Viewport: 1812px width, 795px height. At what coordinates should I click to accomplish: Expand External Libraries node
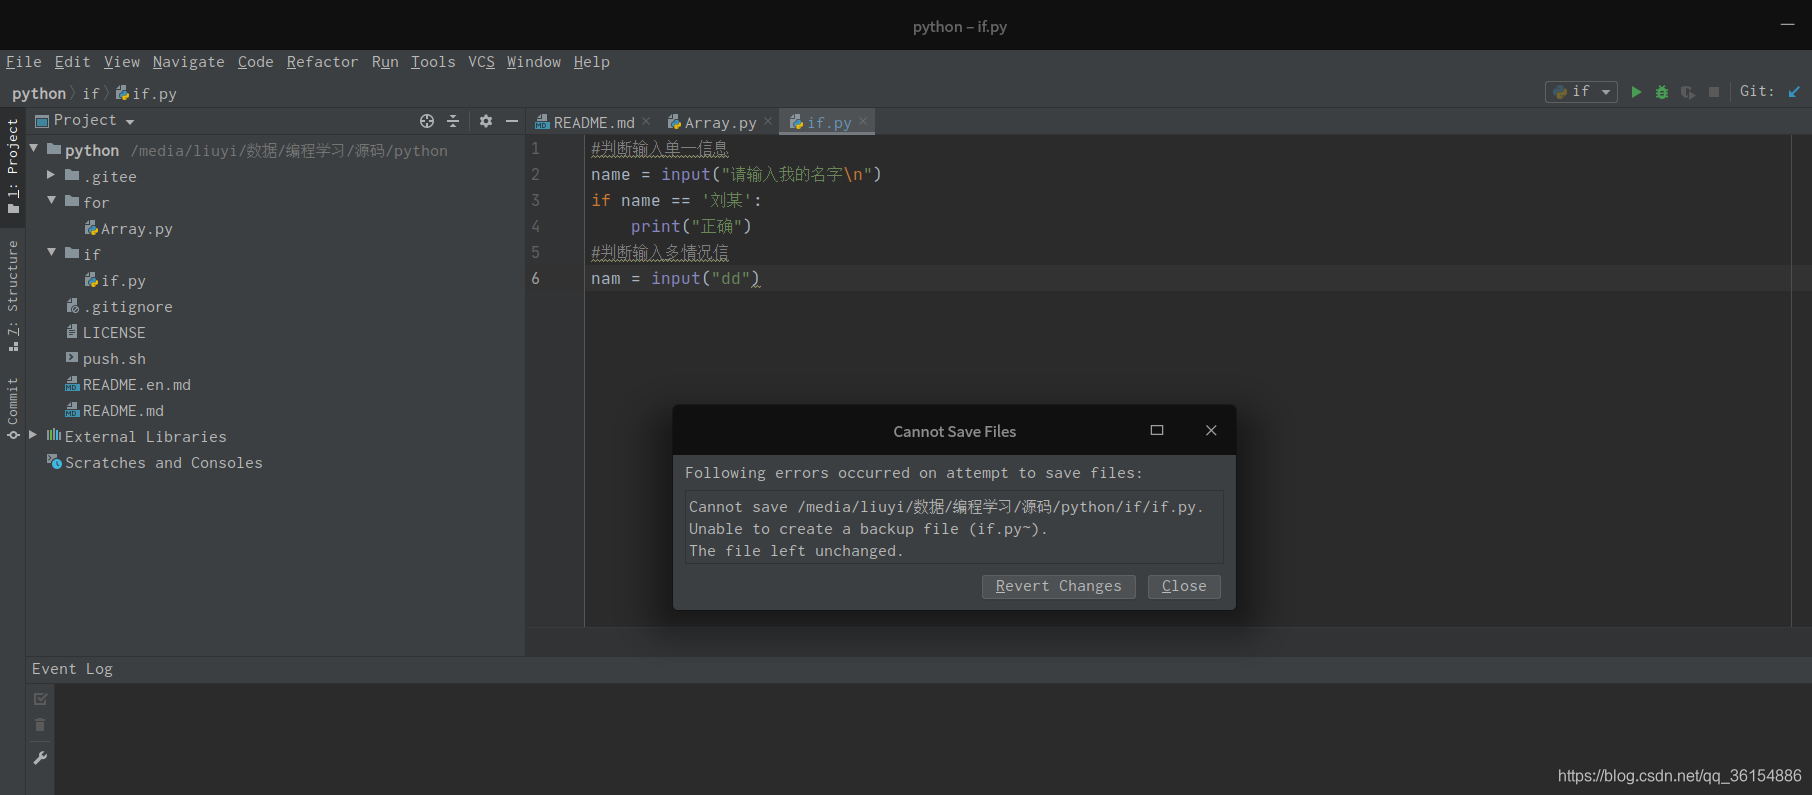coord(33,435)
